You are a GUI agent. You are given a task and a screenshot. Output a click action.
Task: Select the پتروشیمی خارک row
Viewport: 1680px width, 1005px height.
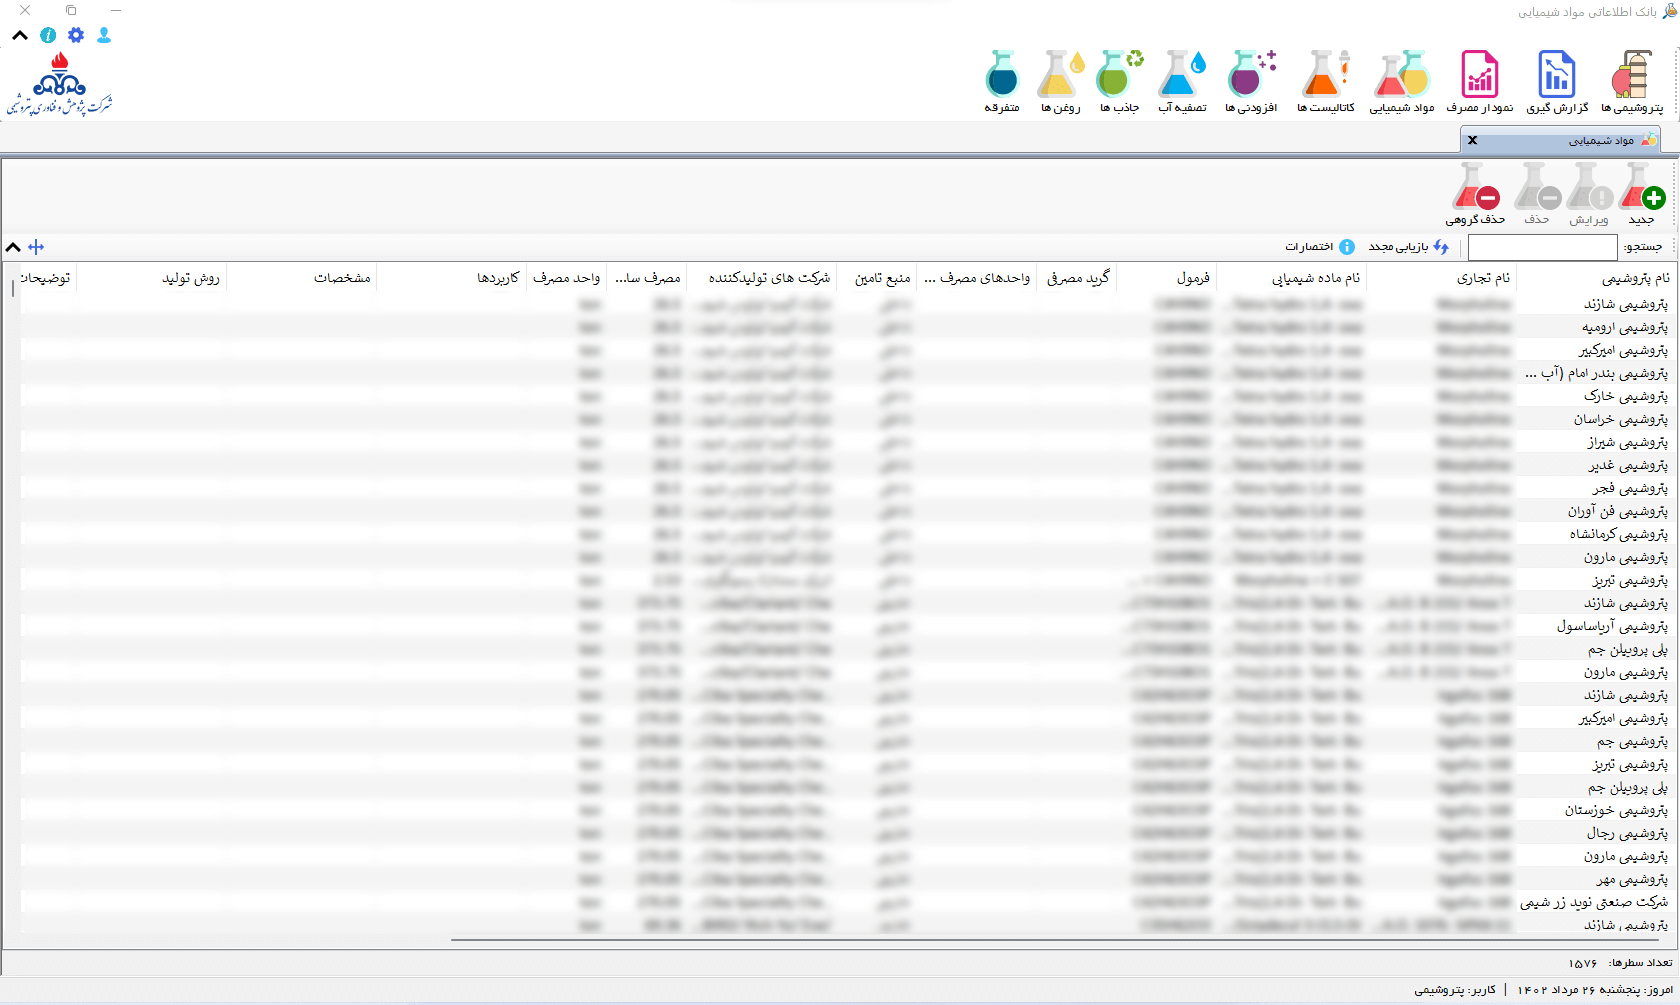[848, 396]
